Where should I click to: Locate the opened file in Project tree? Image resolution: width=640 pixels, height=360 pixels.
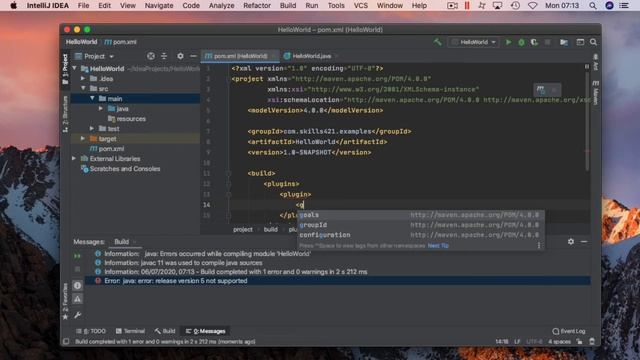click(151, 56)
